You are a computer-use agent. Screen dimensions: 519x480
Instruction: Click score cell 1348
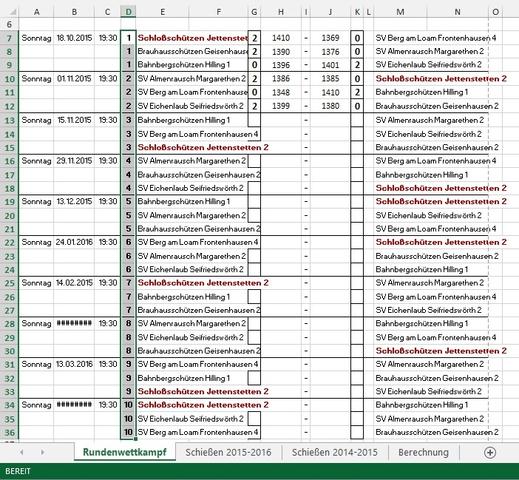281,92
